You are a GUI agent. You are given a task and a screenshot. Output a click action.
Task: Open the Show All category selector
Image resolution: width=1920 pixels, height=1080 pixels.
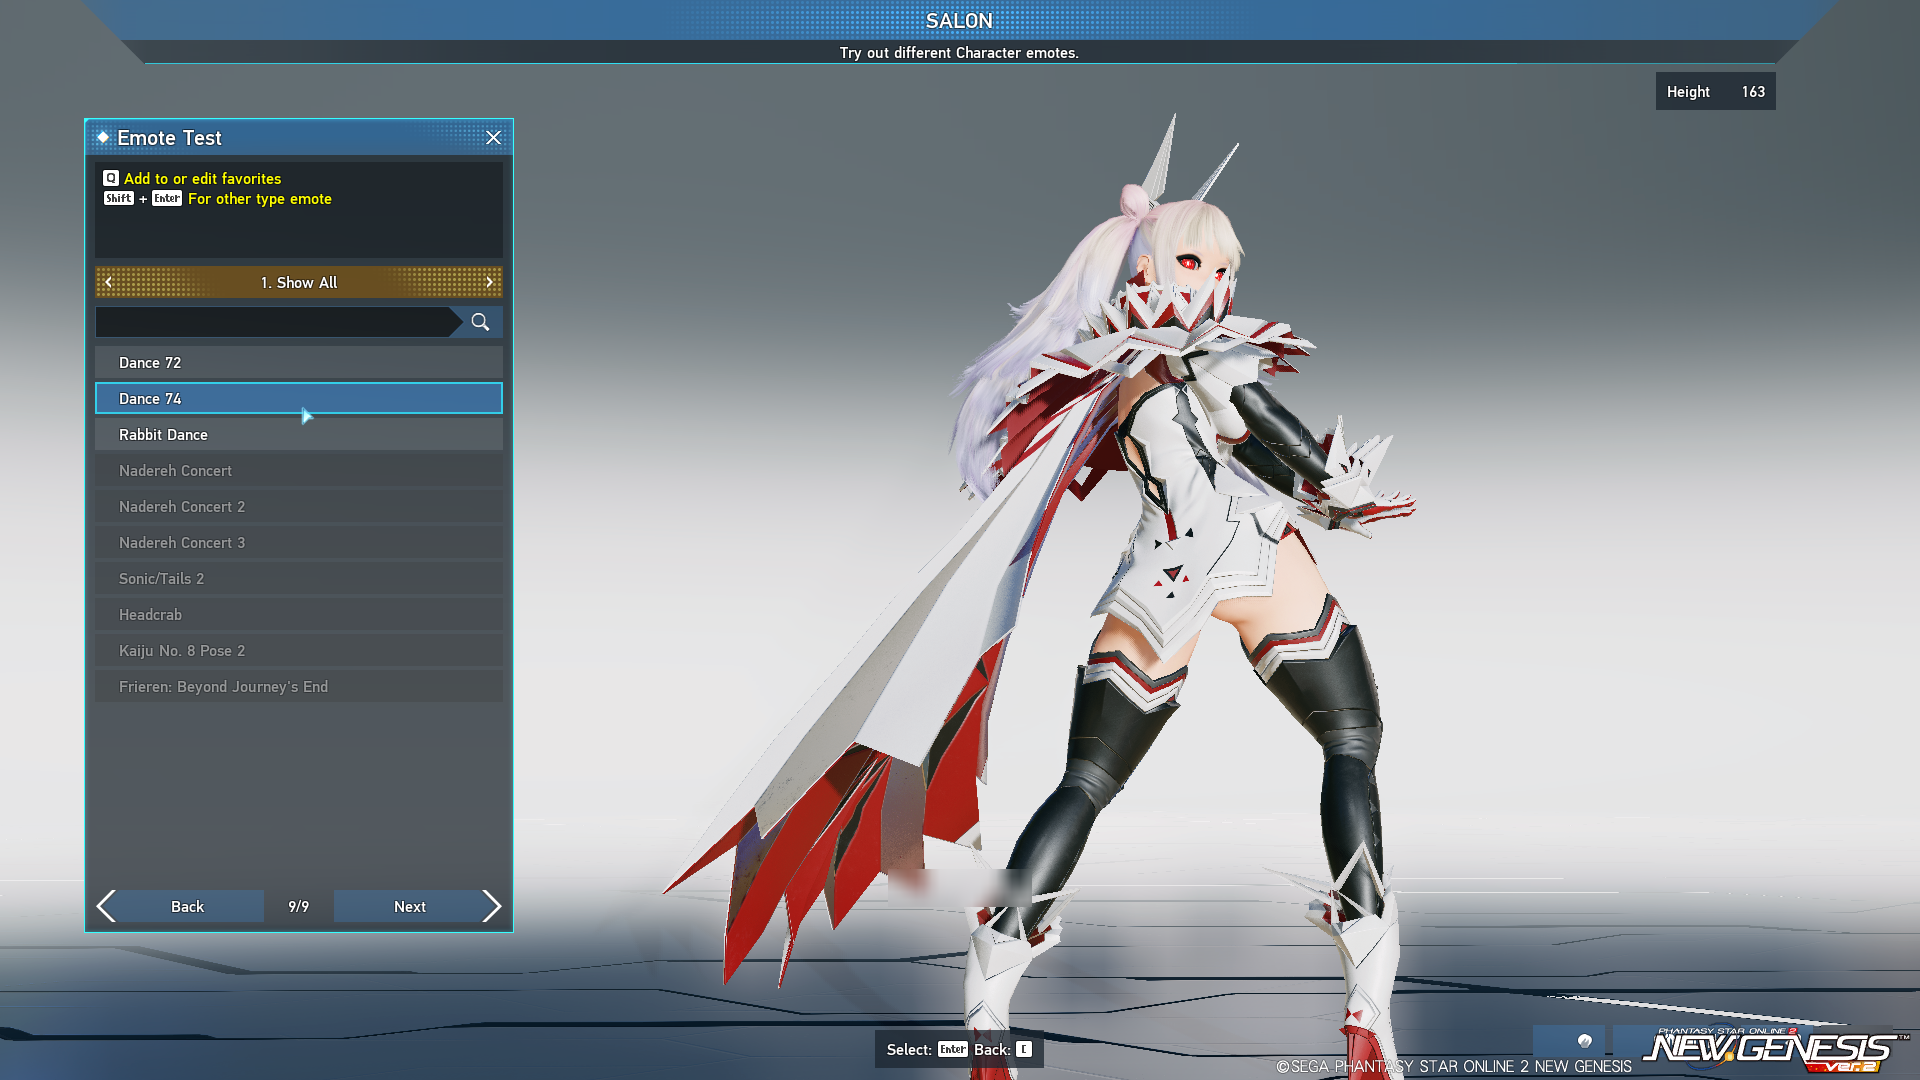tap(298, 283)
